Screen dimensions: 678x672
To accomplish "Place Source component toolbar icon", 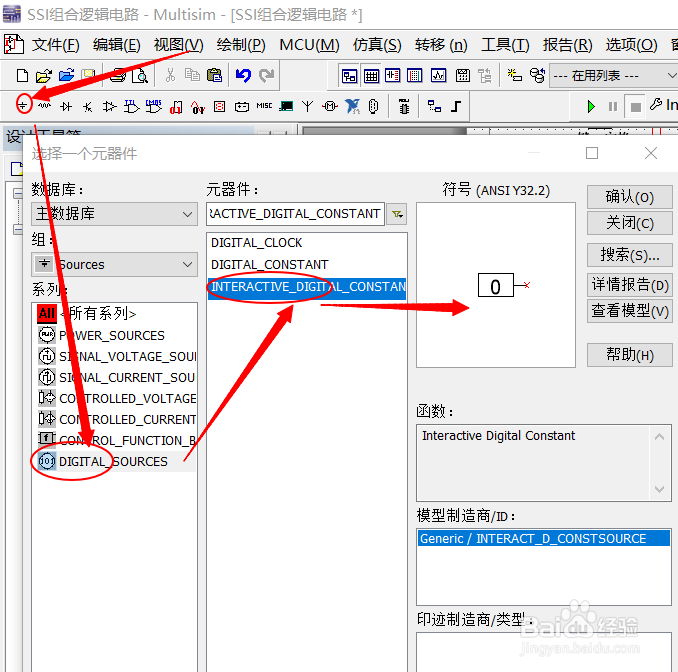I will click(x=23, y=105).
